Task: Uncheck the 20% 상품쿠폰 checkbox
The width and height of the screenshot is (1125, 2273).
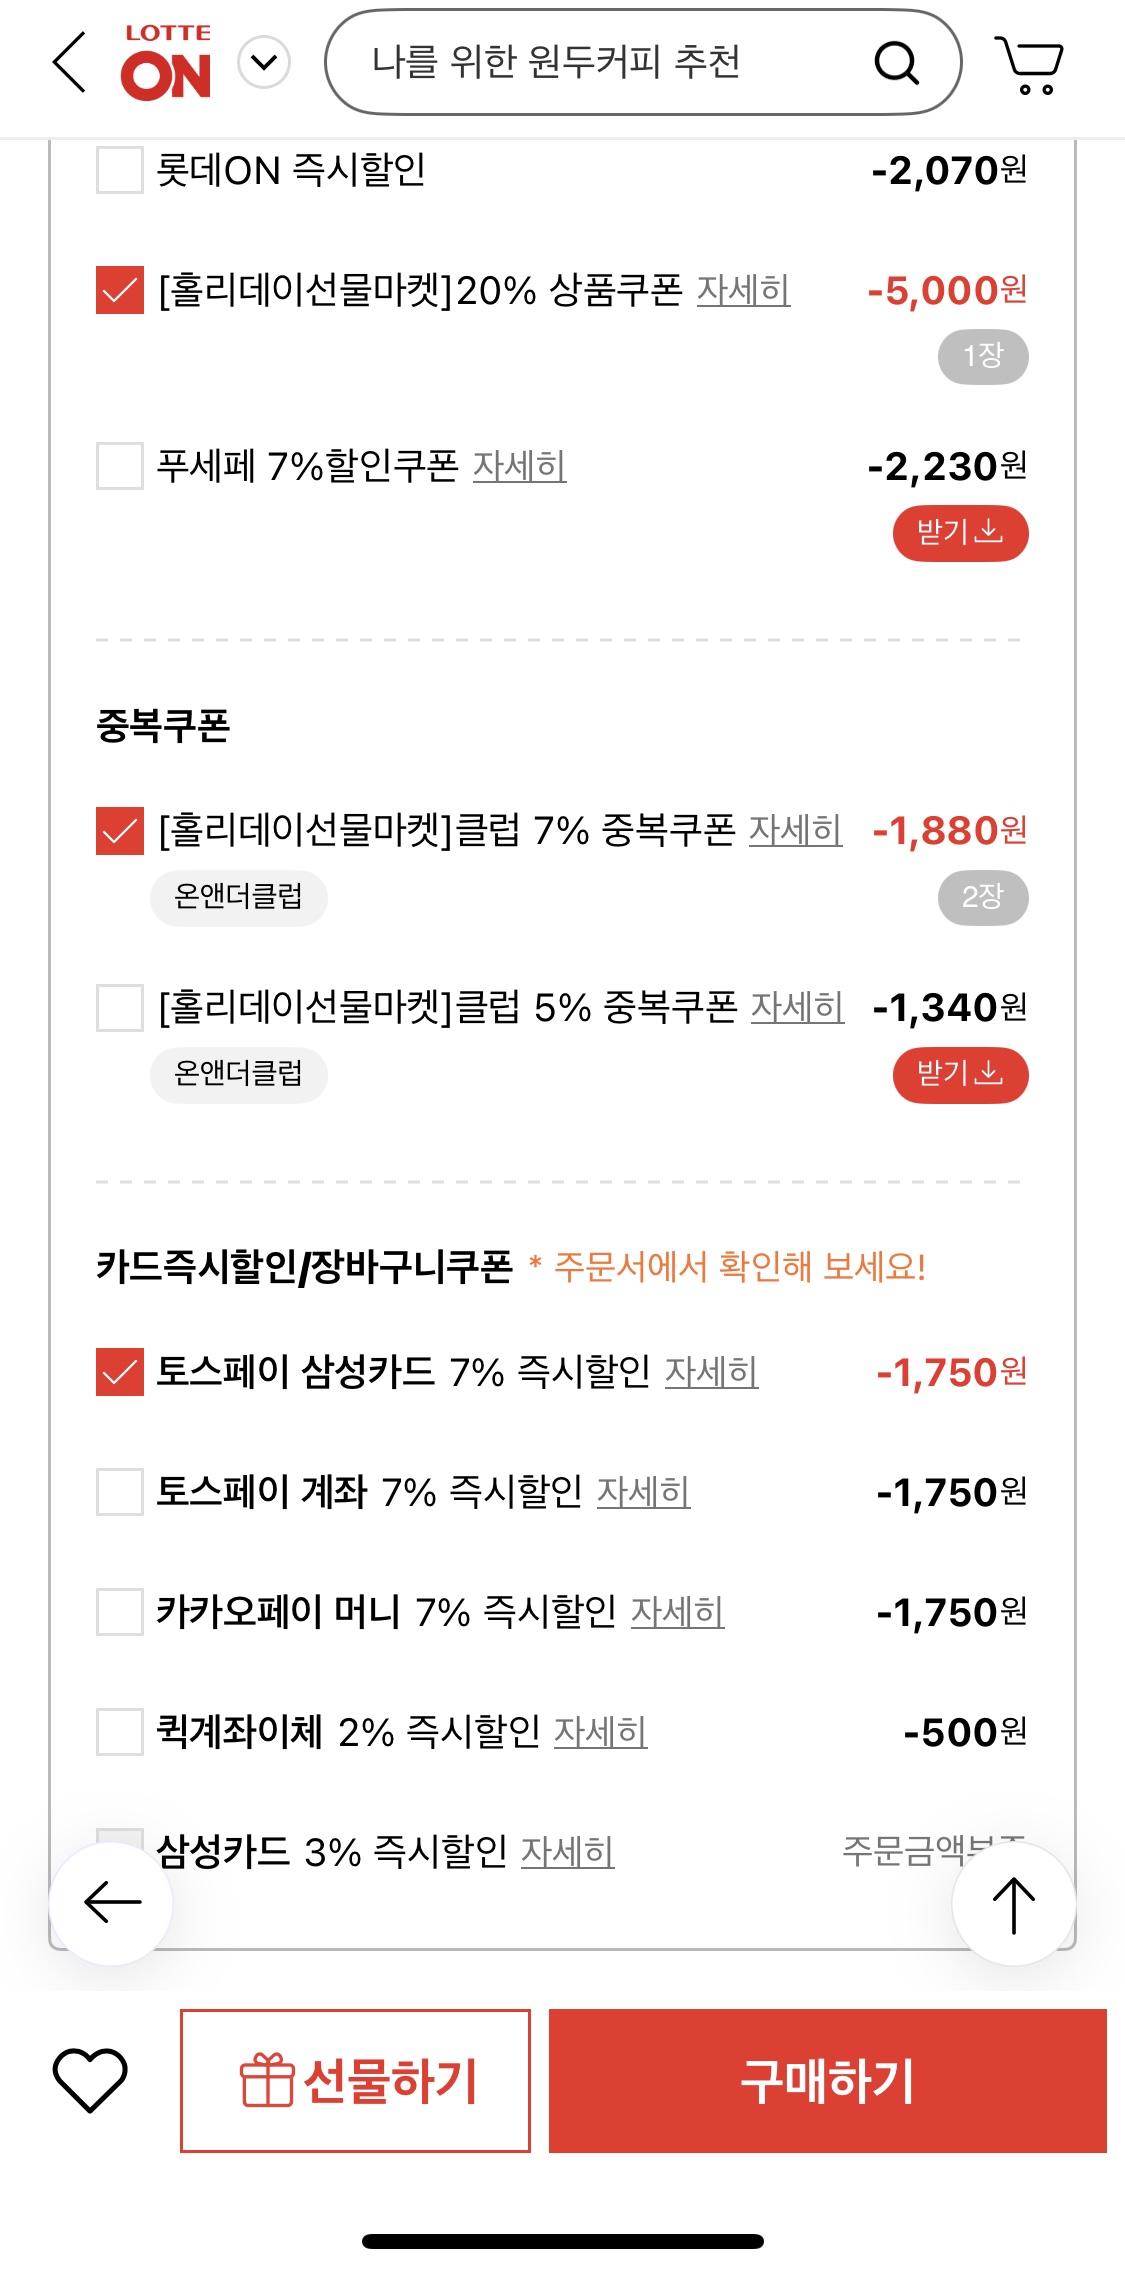Action: [x=120, y=290]
